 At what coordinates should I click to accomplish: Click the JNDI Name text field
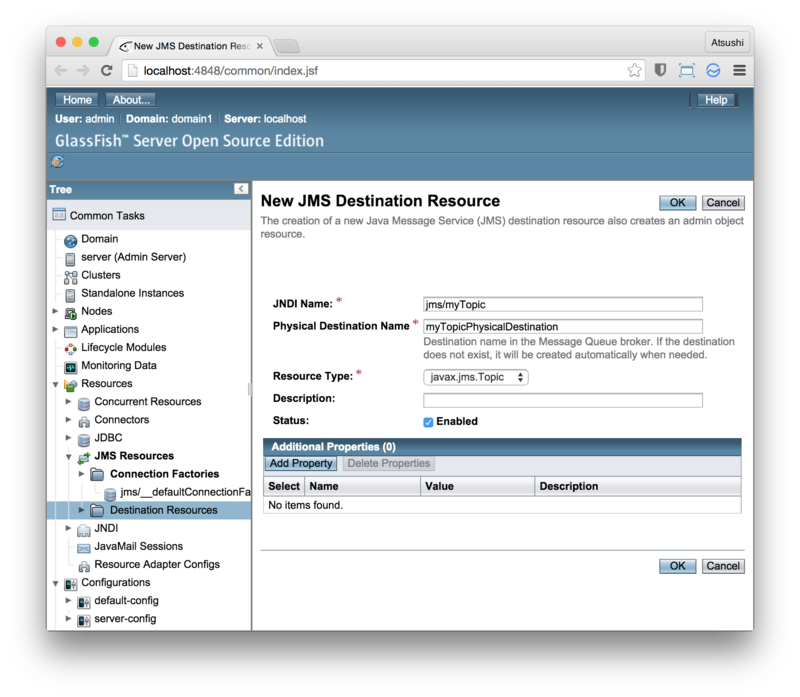pyautogui.click(x=563, y=304)
